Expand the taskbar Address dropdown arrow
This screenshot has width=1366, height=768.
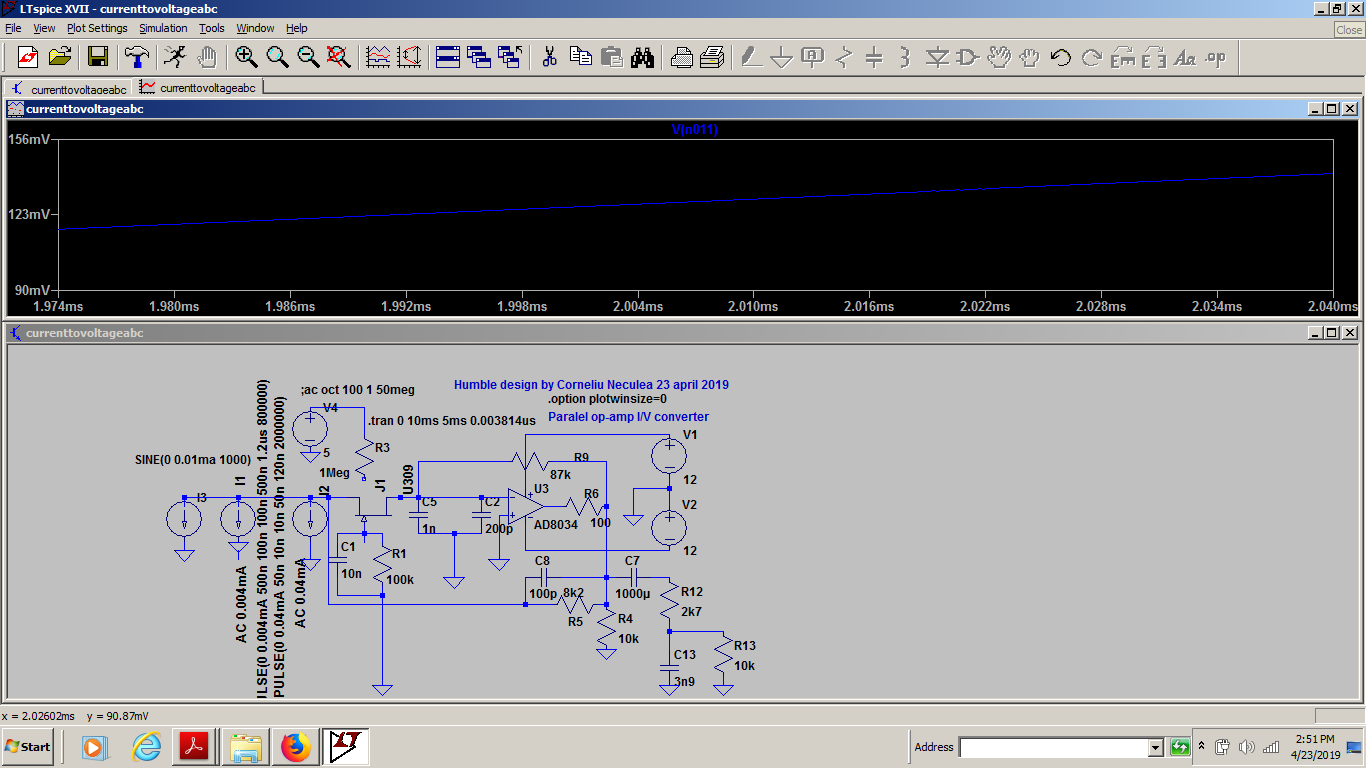pos(1156,747)
